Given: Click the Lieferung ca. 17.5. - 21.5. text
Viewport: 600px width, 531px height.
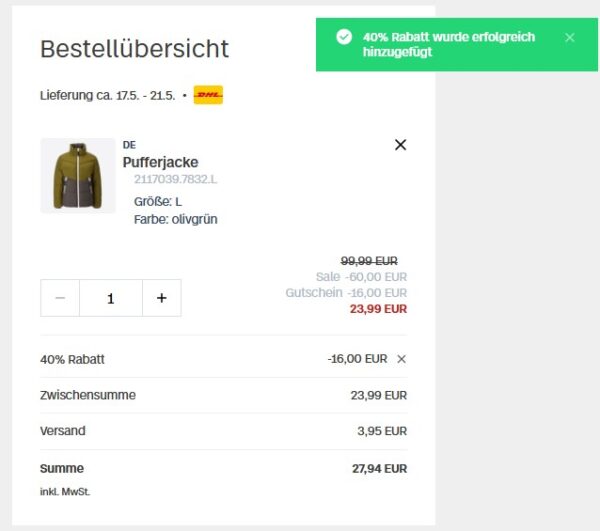Looking at the screenshot, I should [x=107, y=96].
